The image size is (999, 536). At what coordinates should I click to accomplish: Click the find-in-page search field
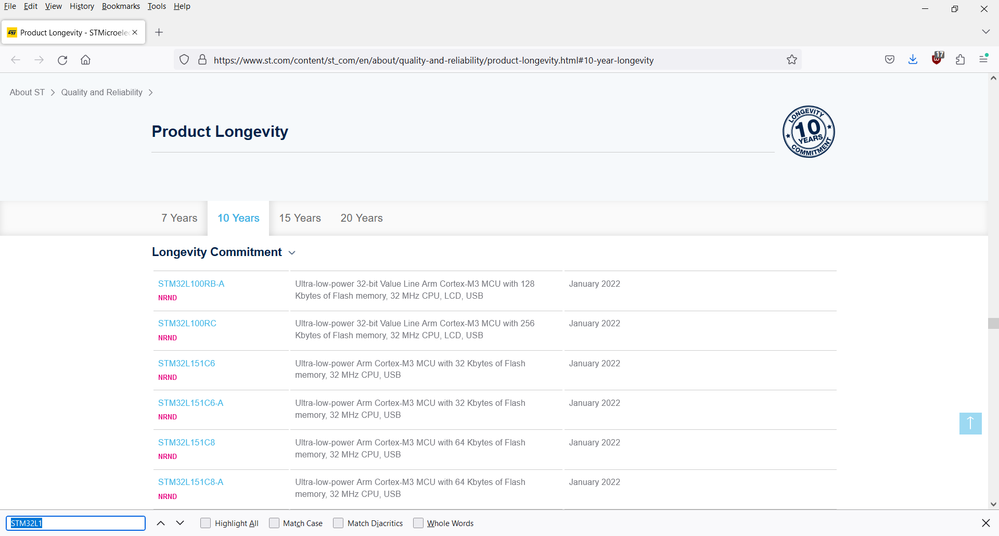(x=76, y=523)
